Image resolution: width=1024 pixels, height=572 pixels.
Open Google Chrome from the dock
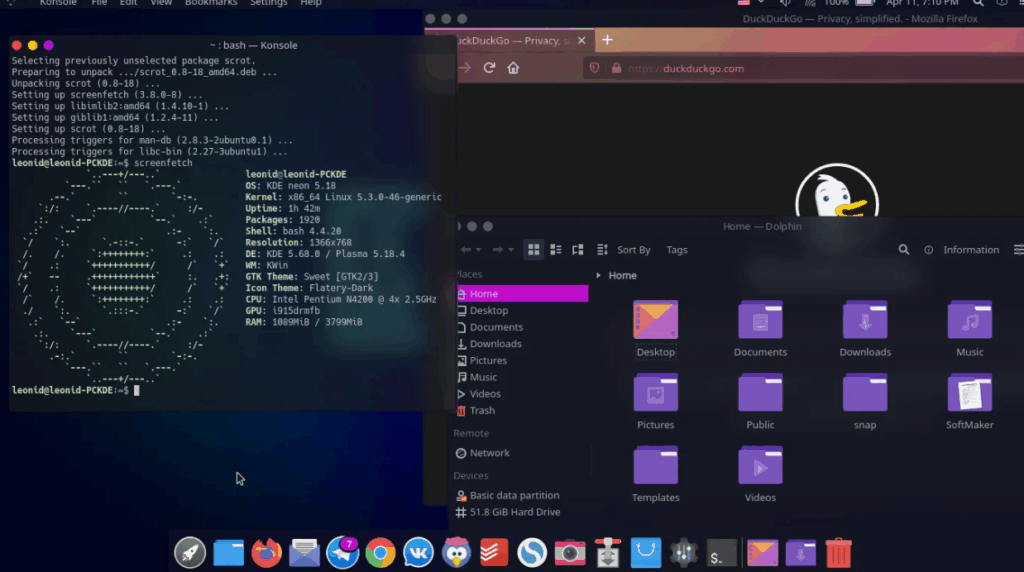[x=380, y=551]
